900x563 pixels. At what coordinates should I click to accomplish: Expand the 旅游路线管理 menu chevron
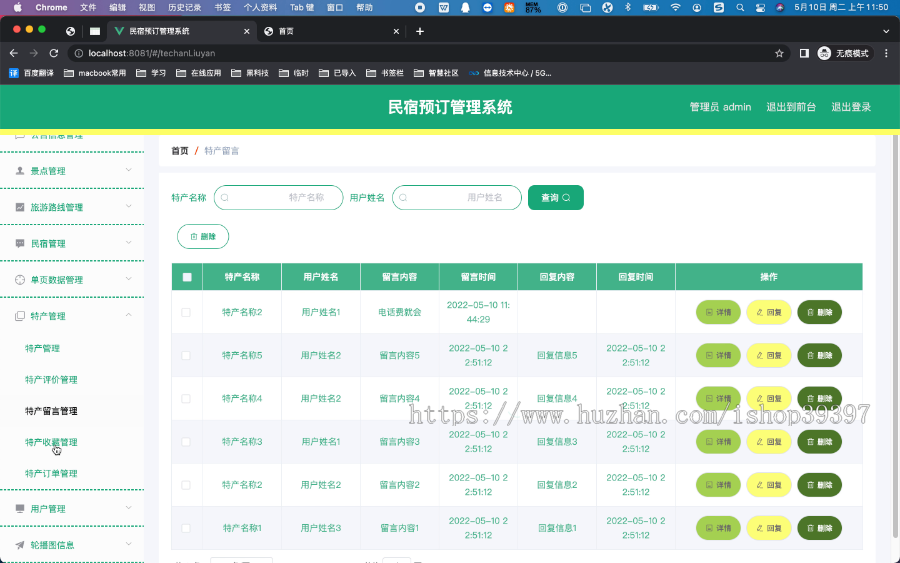[129, 206]
